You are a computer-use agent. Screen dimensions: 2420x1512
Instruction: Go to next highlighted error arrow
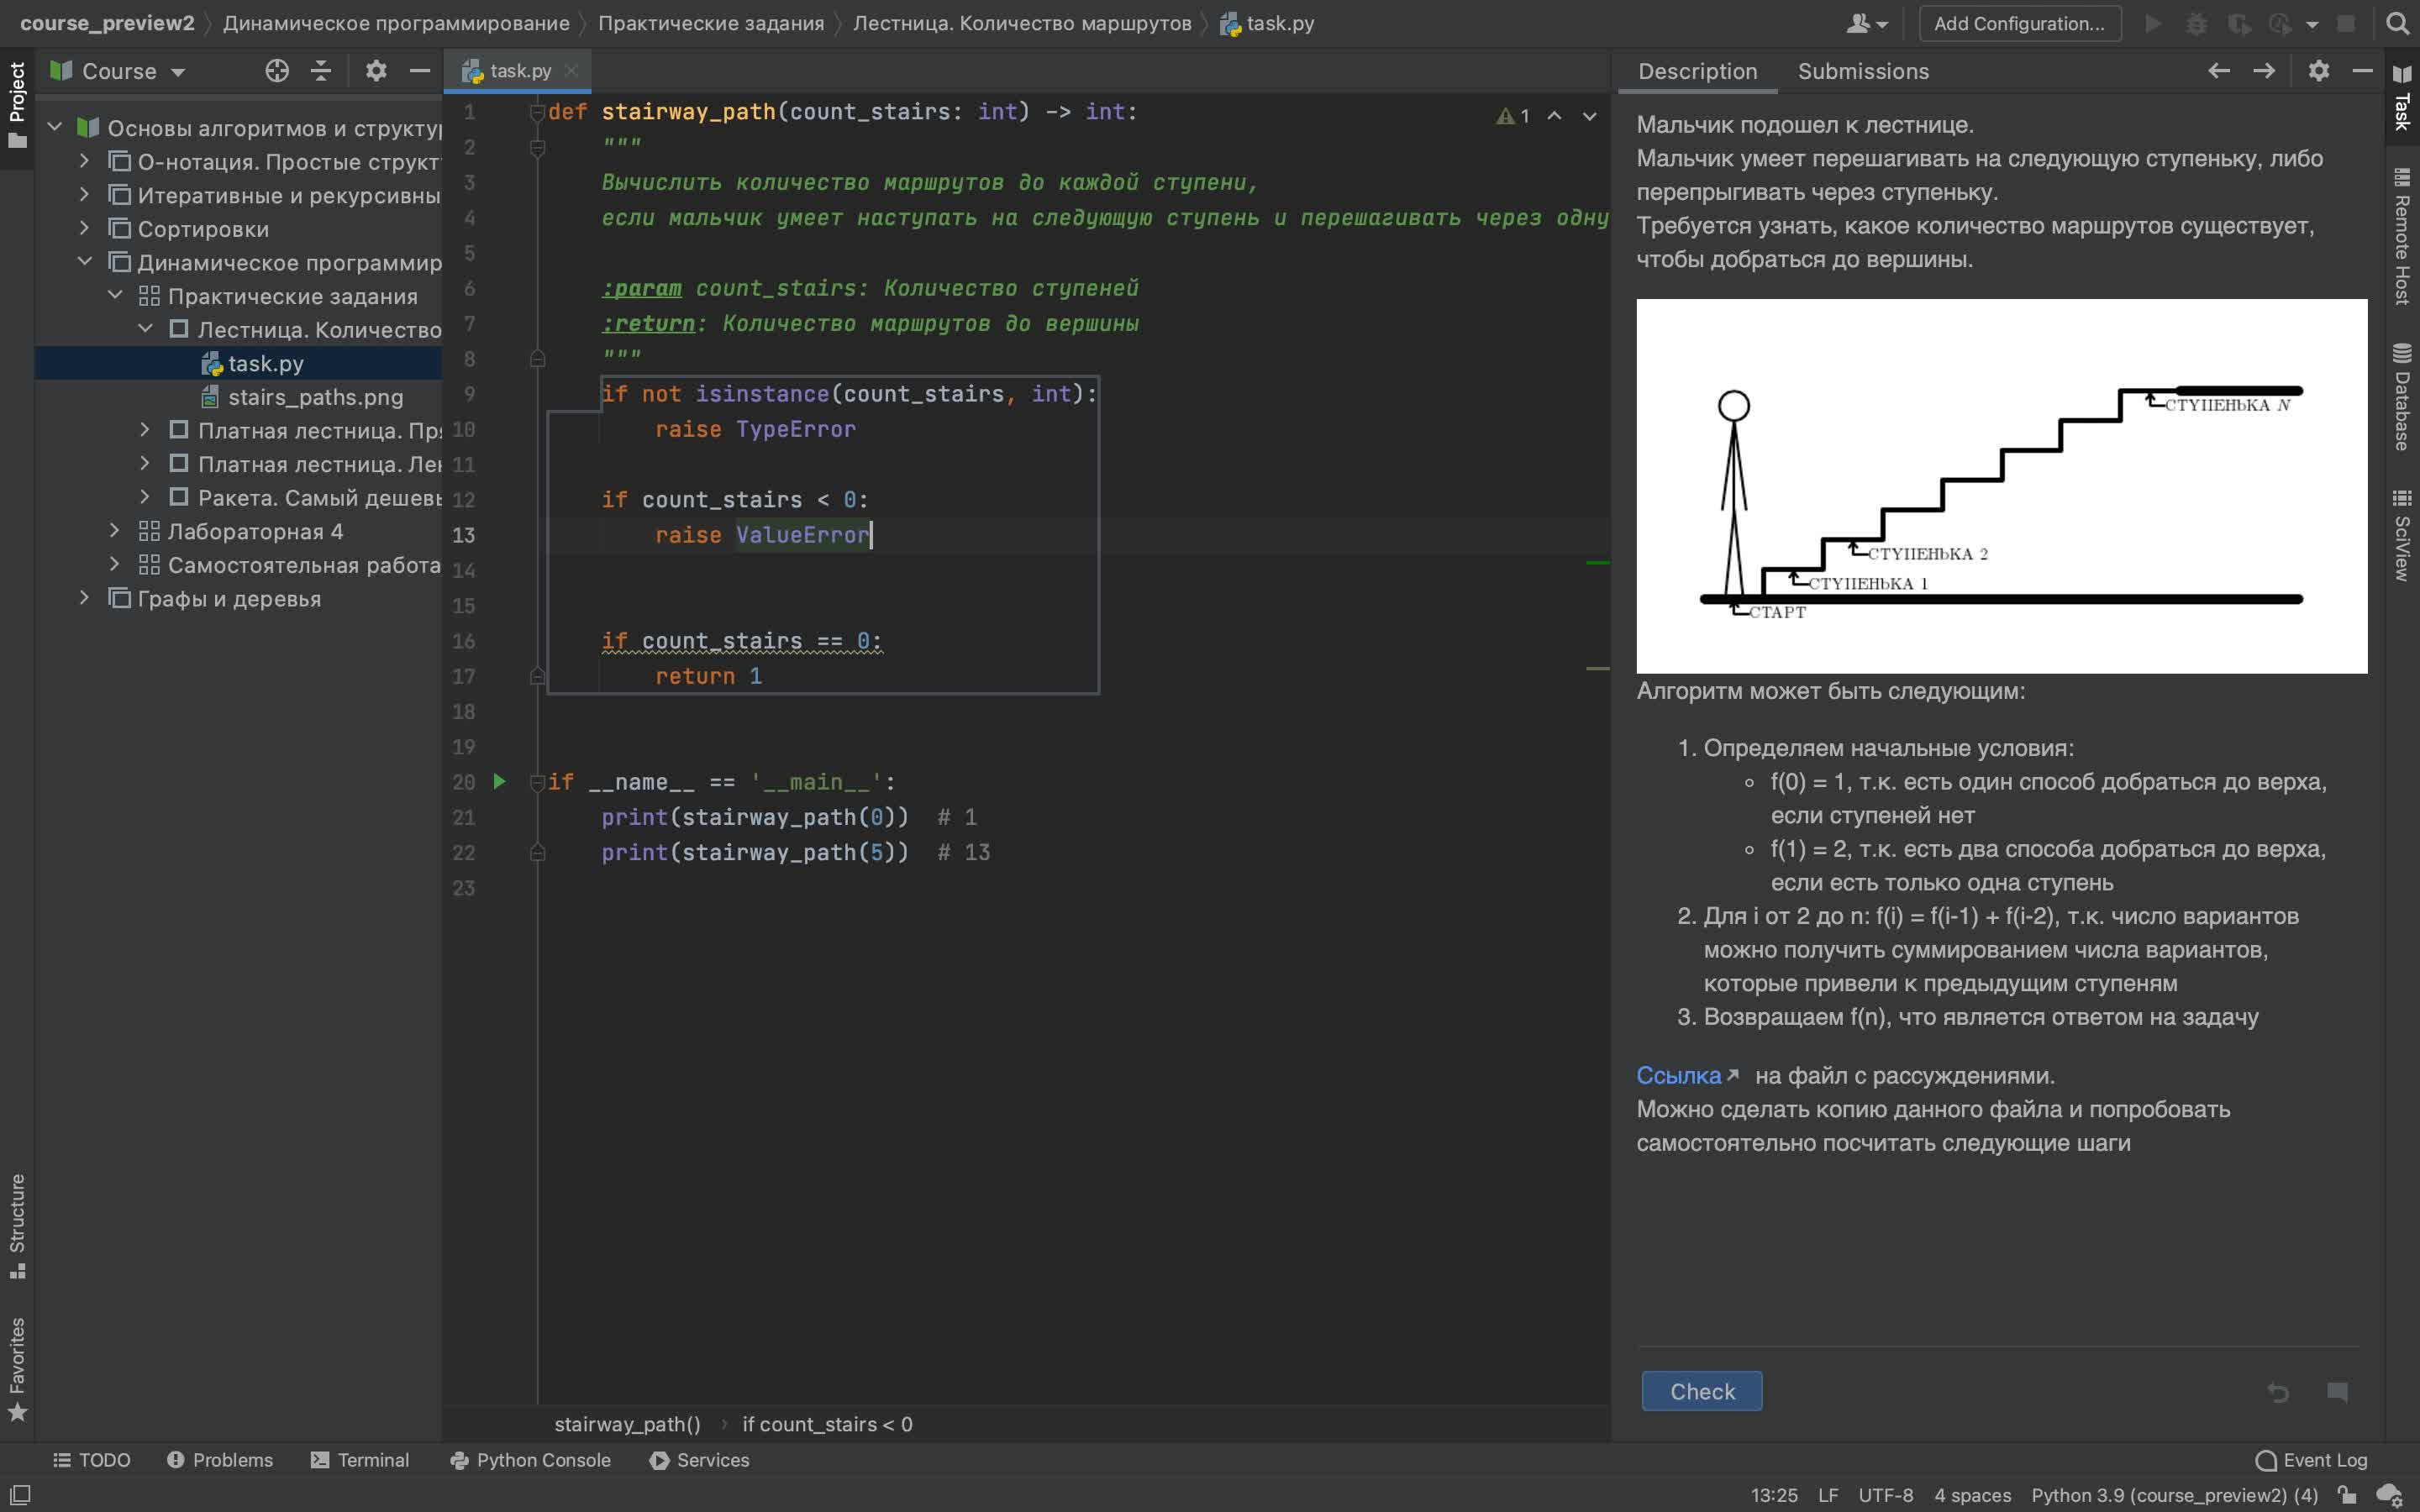coord(1589,116)
